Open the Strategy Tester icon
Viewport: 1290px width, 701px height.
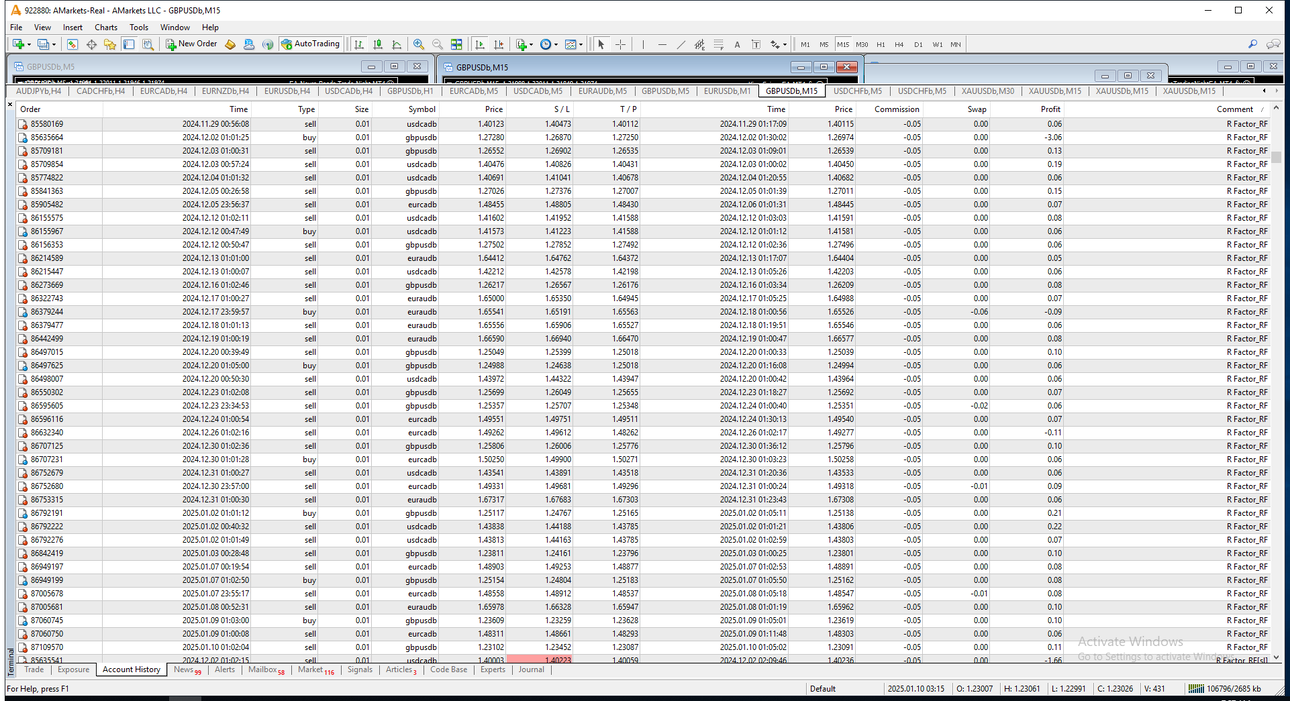(148, 44)
